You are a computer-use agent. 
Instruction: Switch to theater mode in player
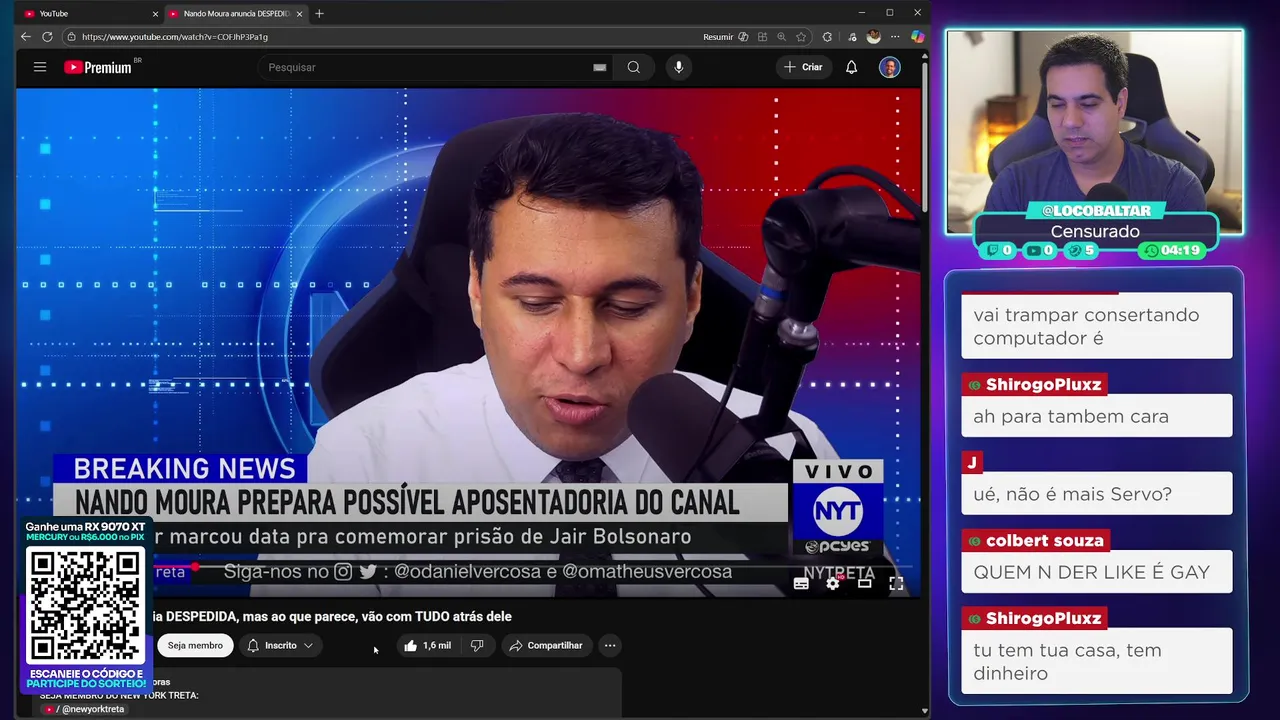point(865,583)
